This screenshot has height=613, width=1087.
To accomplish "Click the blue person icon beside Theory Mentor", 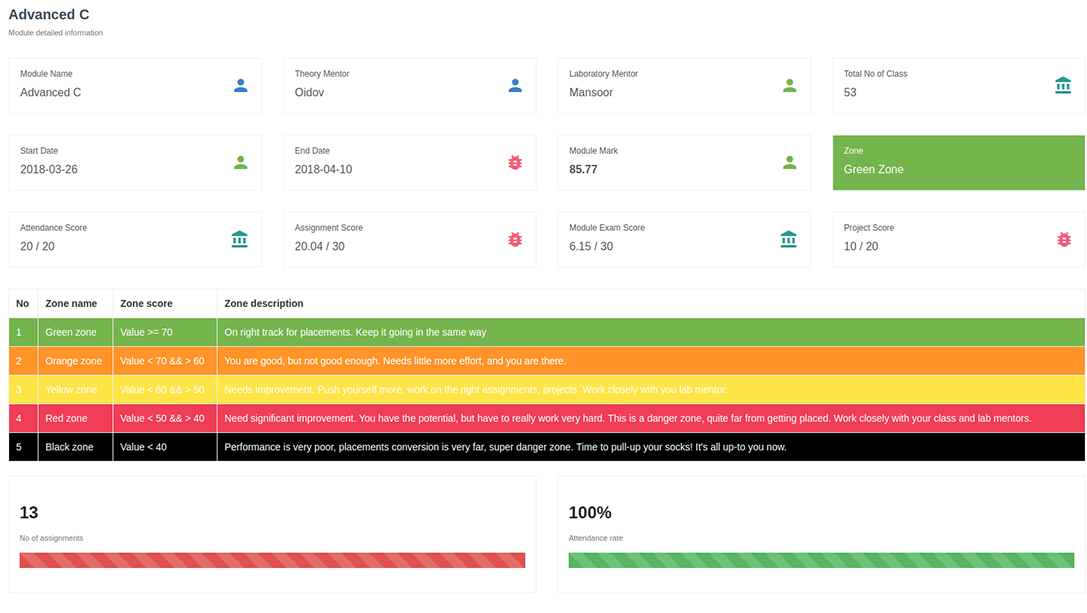I will coord(515,86).
